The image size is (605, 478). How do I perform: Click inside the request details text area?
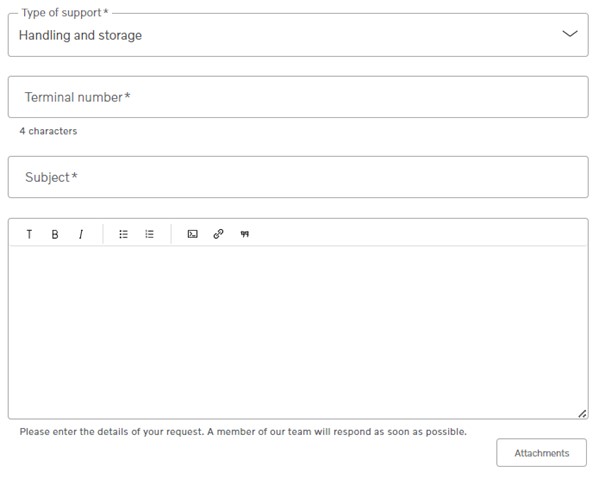(298, 333)
